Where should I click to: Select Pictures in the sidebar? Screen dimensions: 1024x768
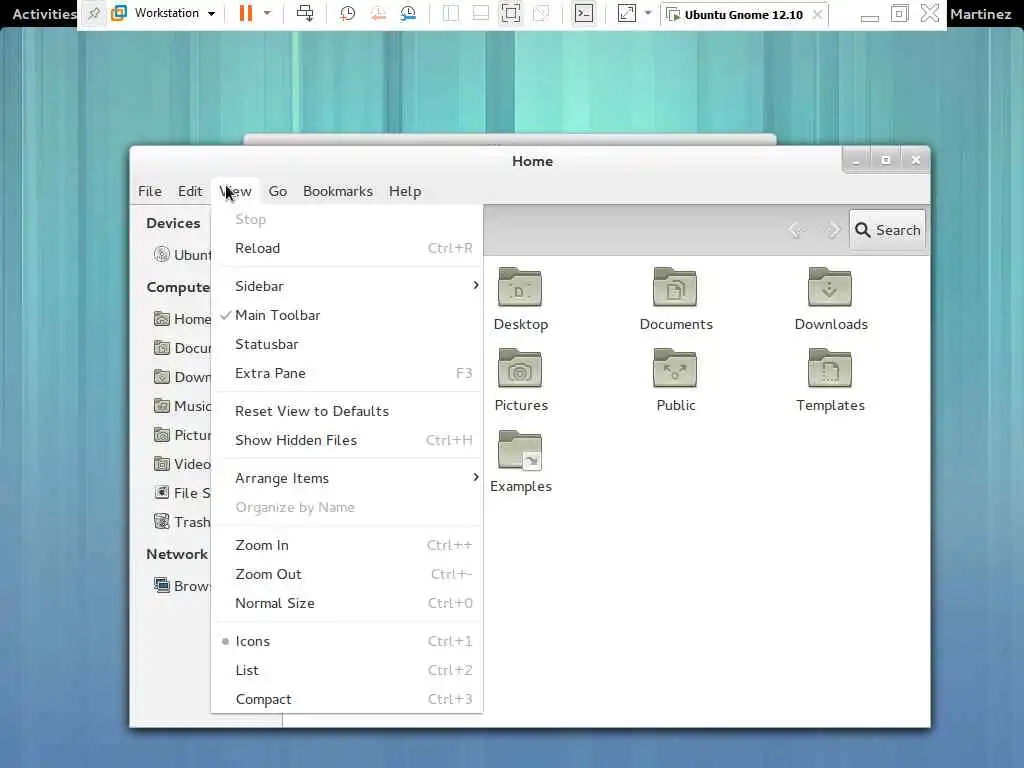point(182,435)
